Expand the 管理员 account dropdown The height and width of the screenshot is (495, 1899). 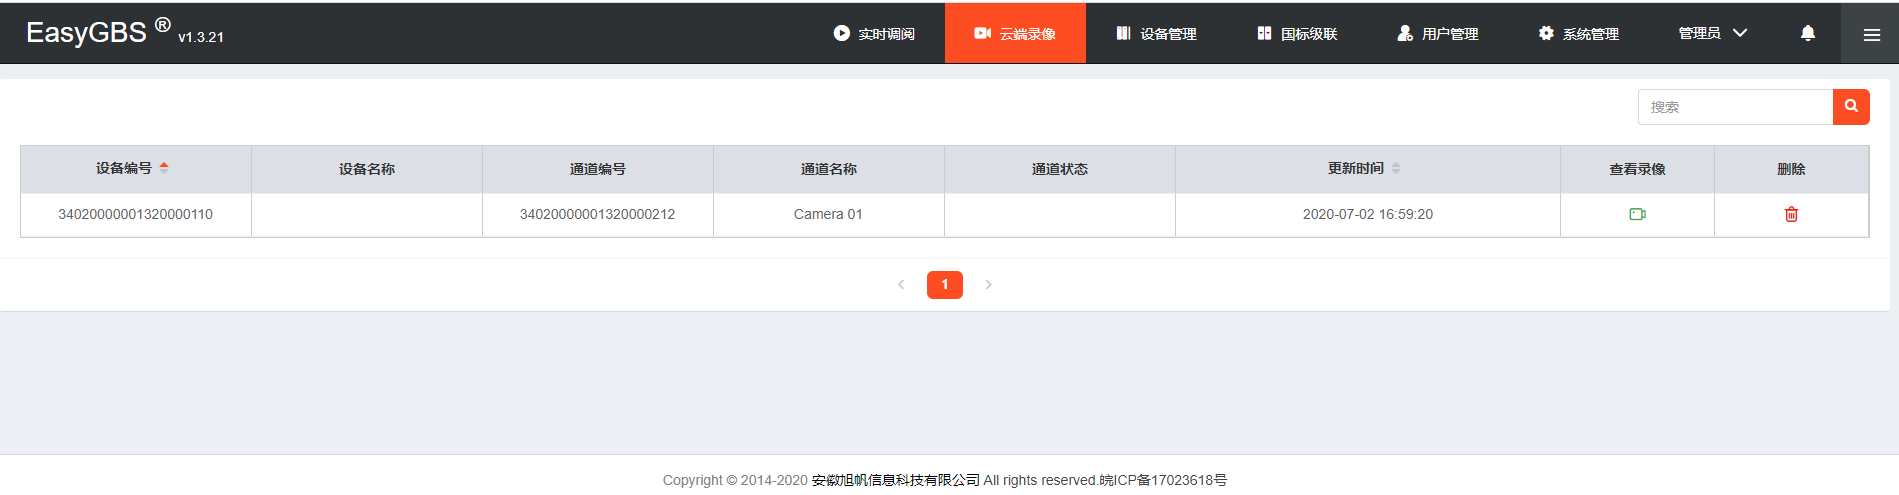pyautogui.click(x=1712, y=33)
